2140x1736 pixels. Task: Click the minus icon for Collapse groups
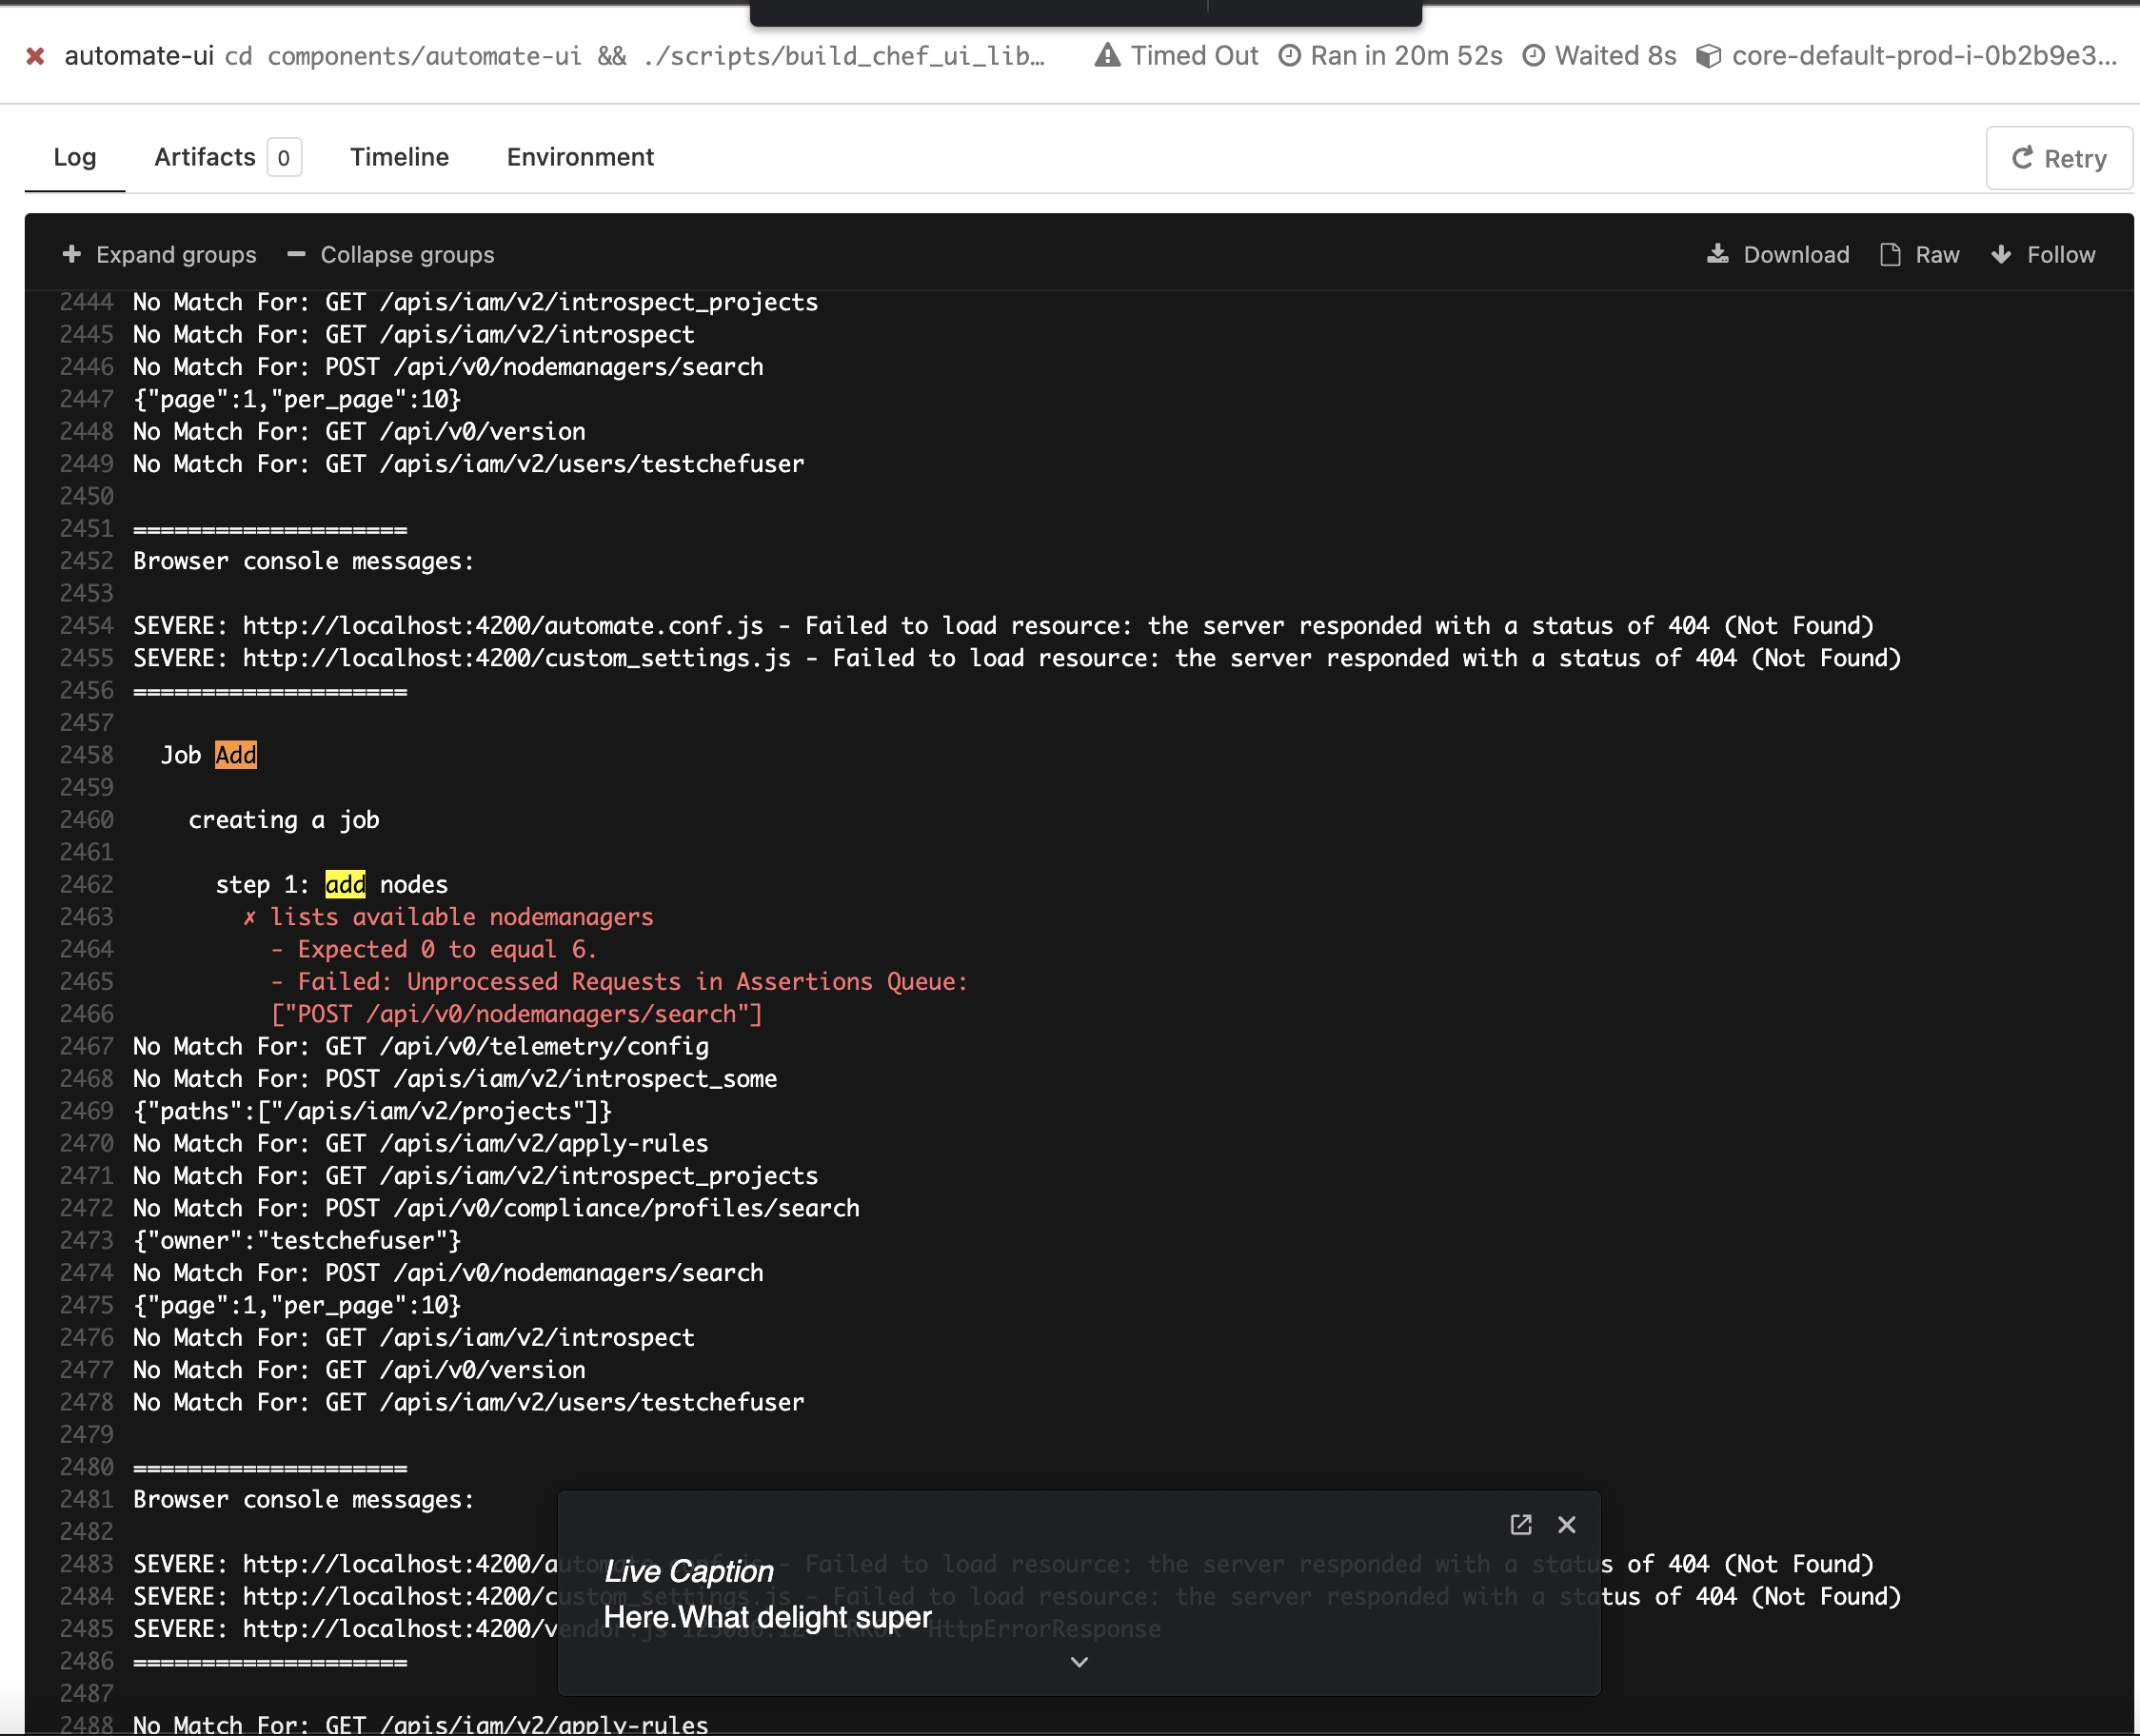(296, 254)
